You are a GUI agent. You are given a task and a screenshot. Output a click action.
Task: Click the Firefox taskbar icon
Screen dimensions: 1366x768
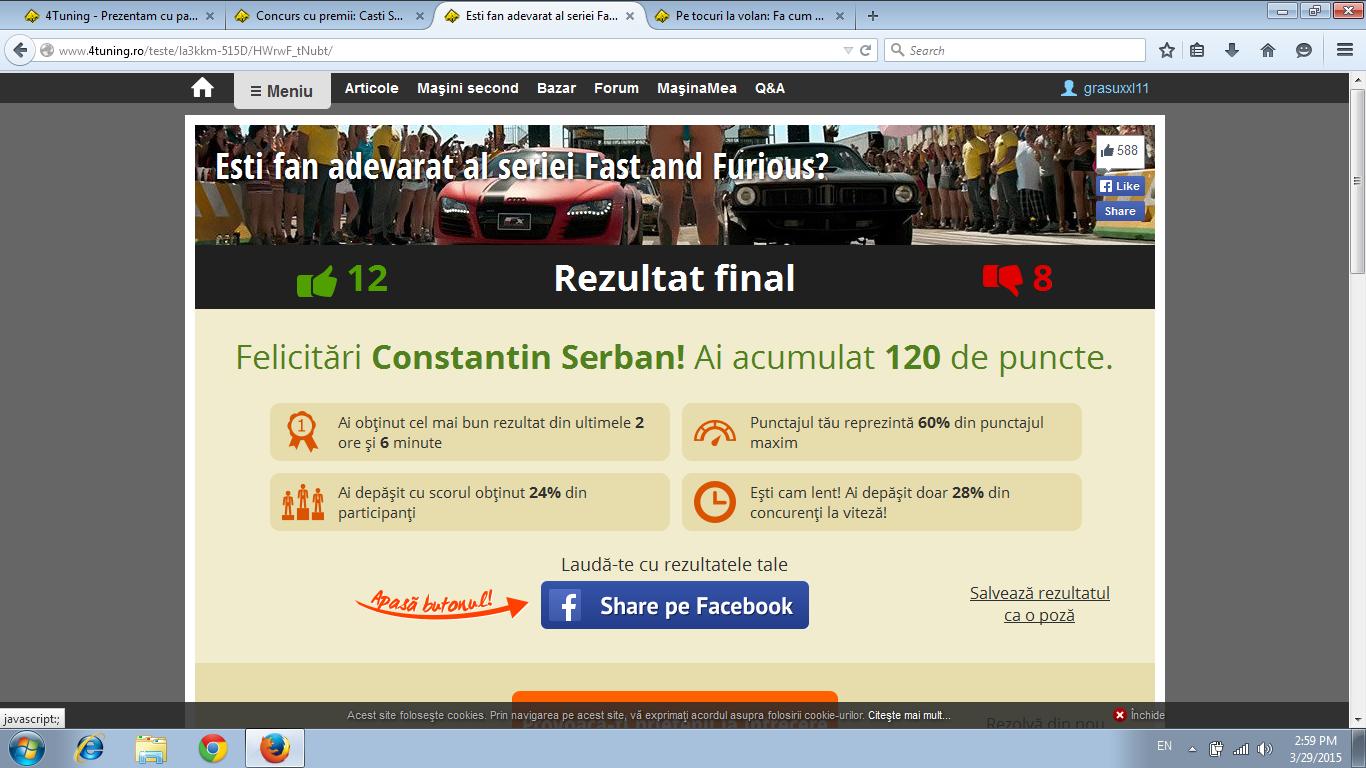[274, 748]
